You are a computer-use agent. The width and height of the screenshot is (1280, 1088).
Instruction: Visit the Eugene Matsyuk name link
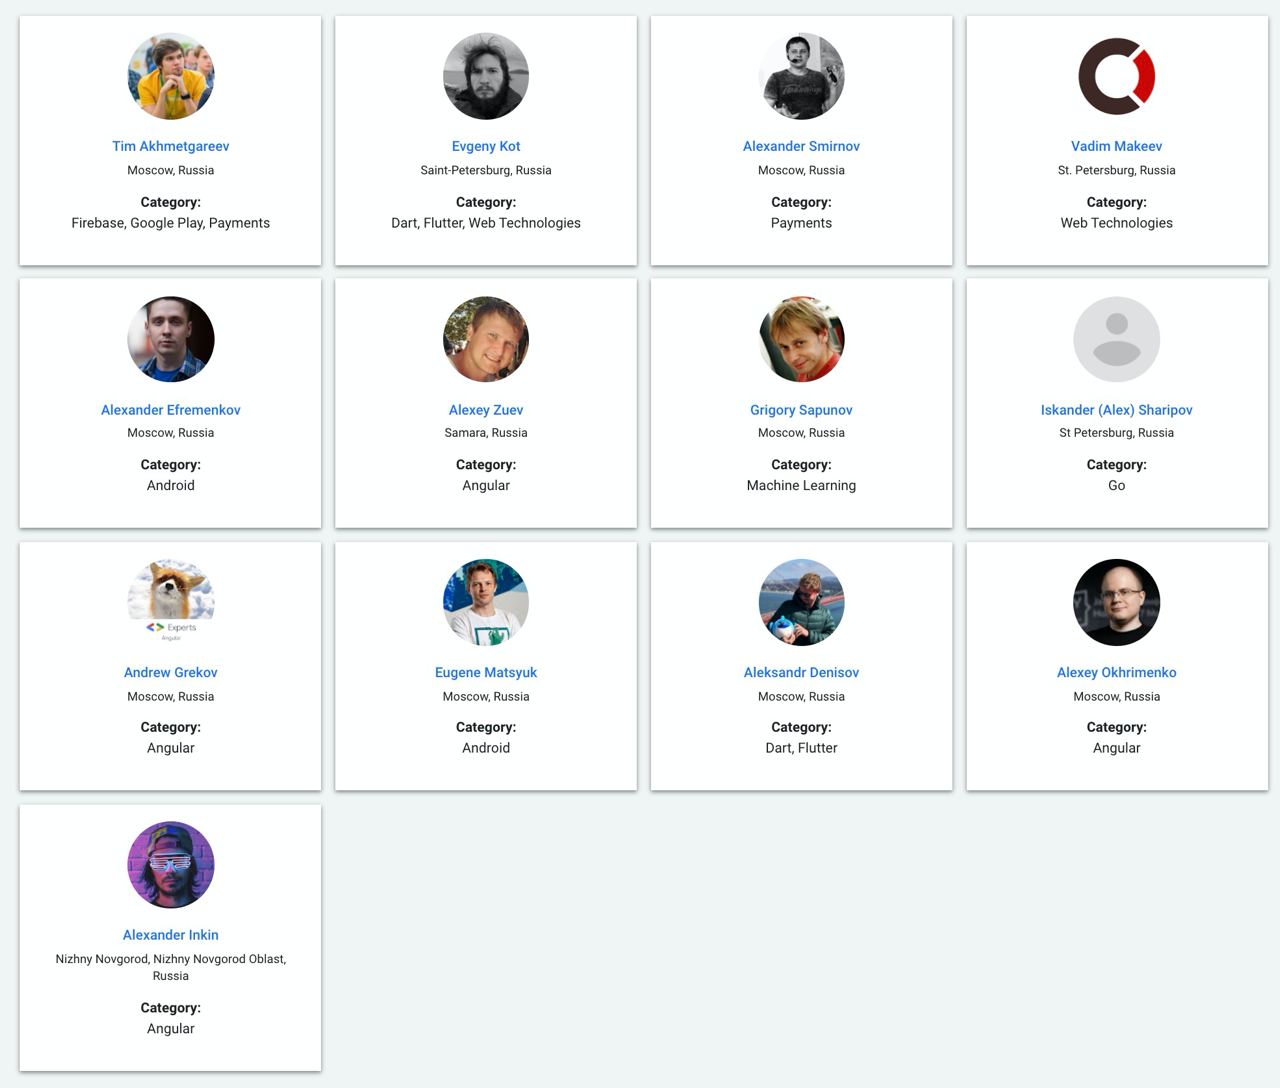click(x=486, y=673)
